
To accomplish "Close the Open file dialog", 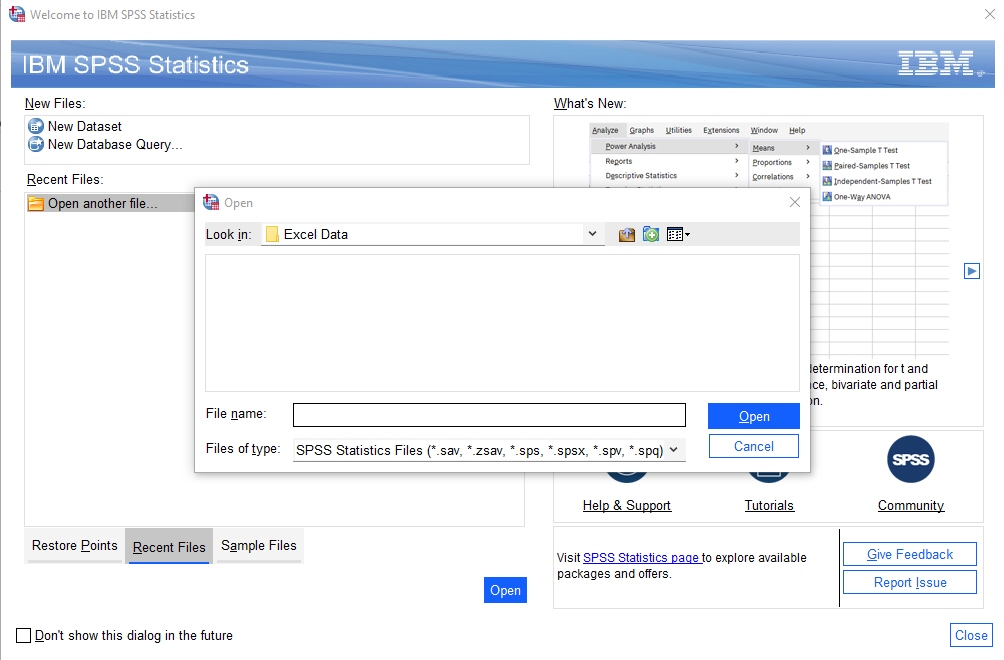I will tap(795, 202).
